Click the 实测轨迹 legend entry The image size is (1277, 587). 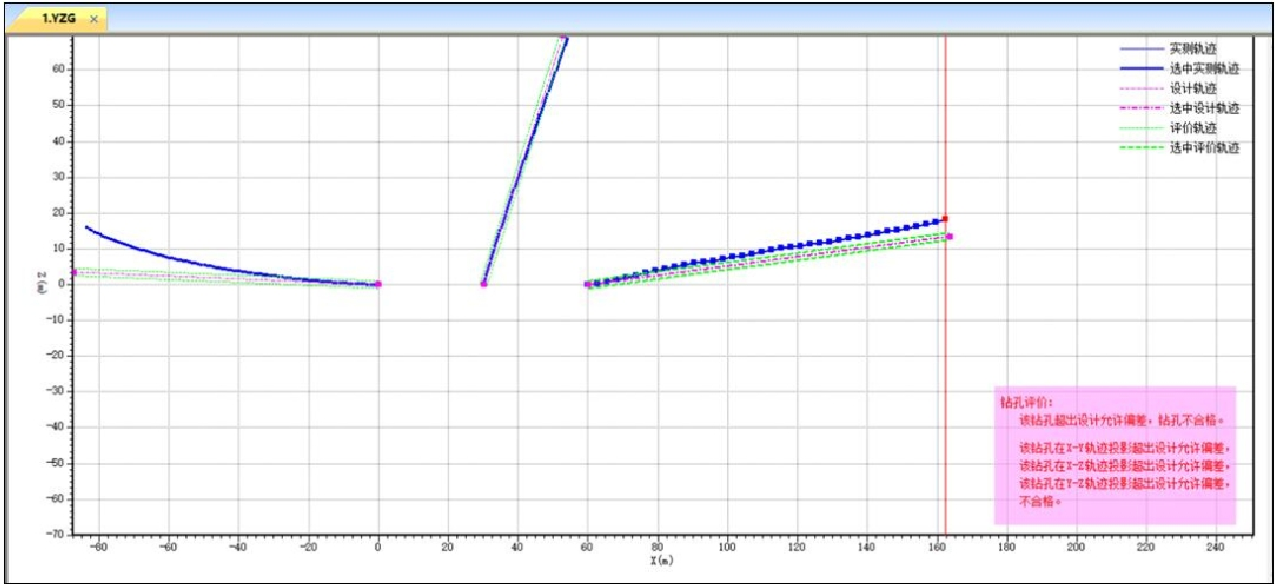(x=1191, y=48)
